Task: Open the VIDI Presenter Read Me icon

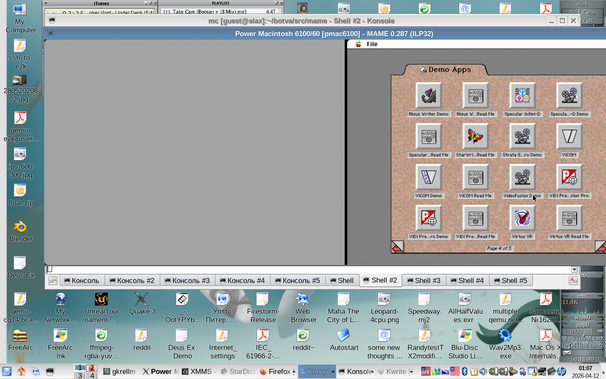Action: 475,218
